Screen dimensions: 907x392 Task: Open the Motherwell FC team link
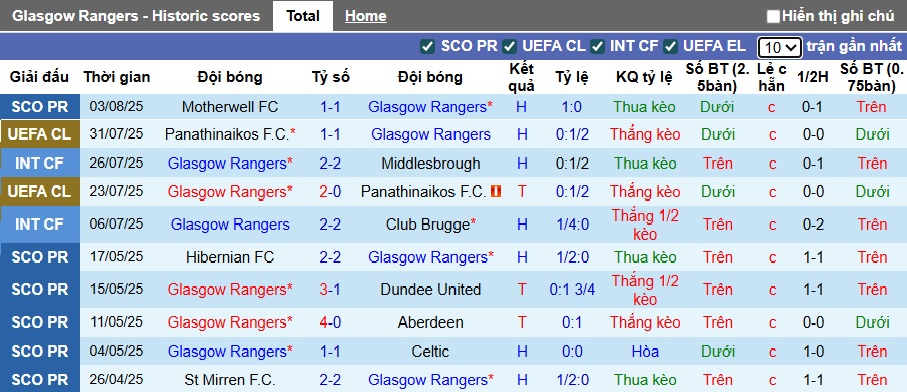[230, 107]
